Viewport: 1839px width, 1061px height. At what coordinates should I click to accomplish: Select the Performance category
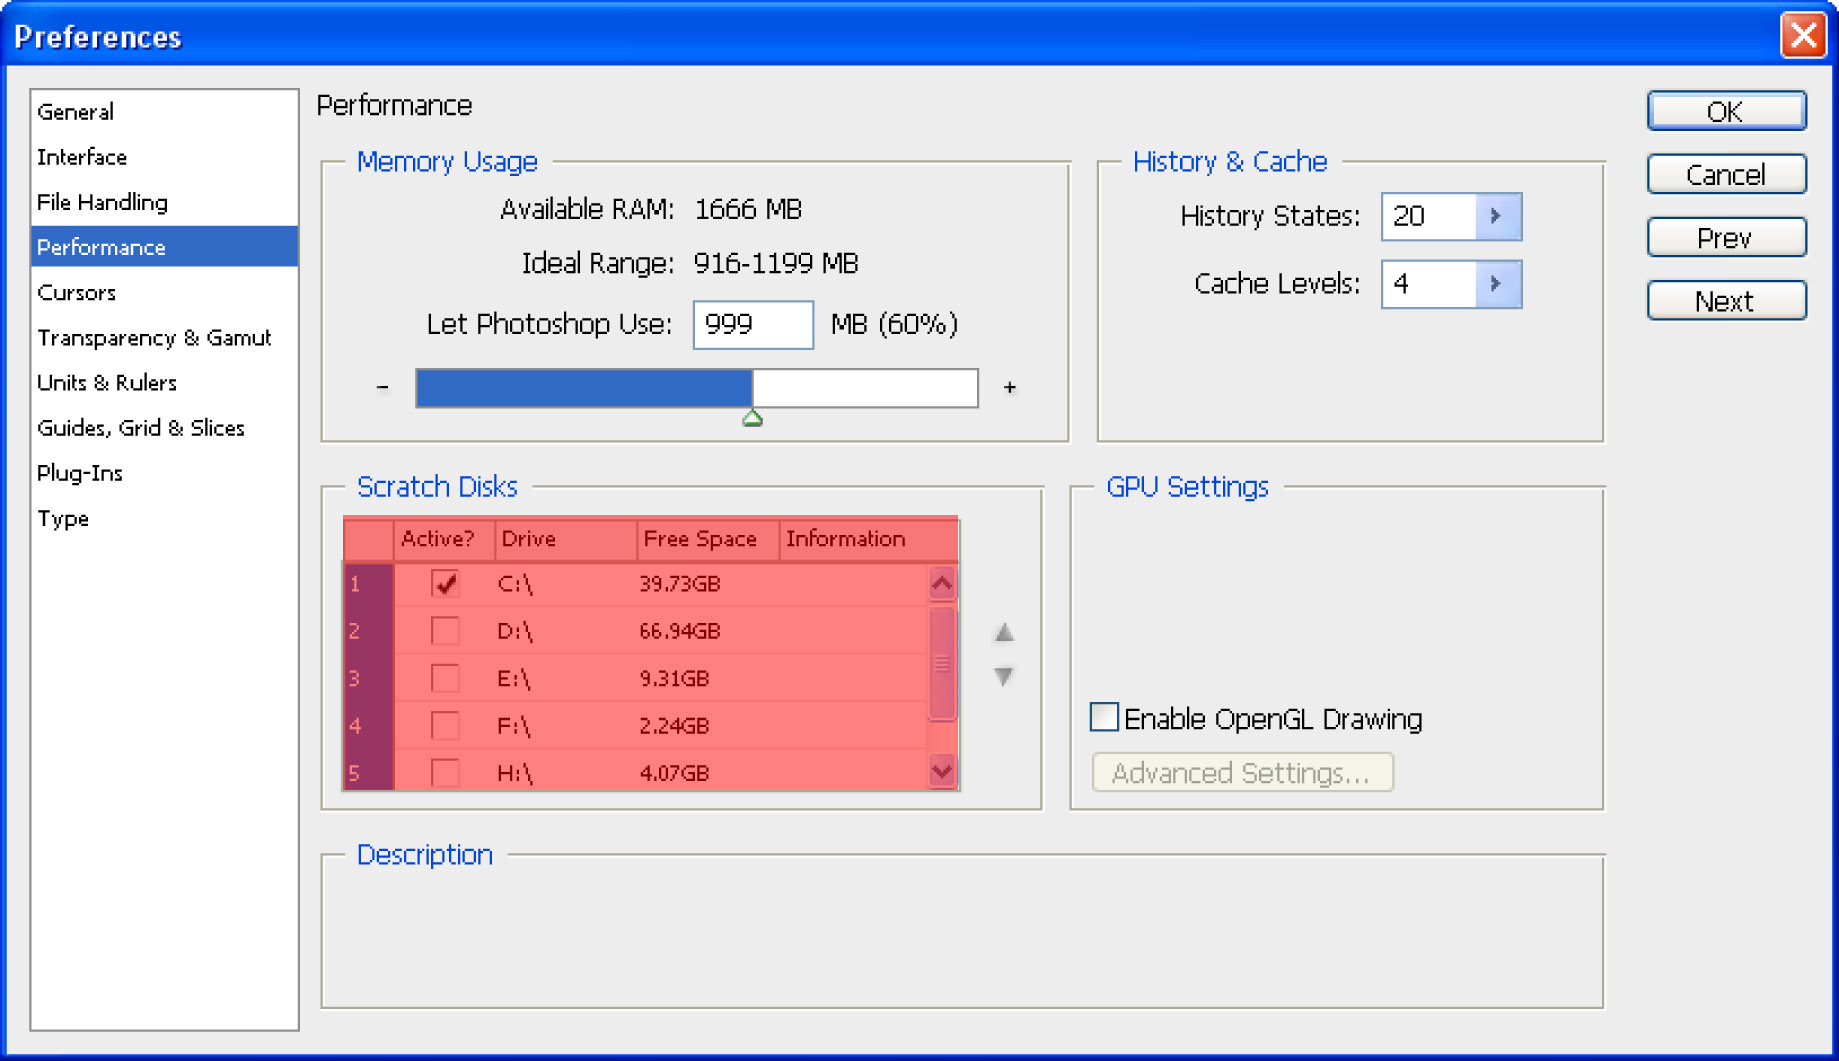164,247
